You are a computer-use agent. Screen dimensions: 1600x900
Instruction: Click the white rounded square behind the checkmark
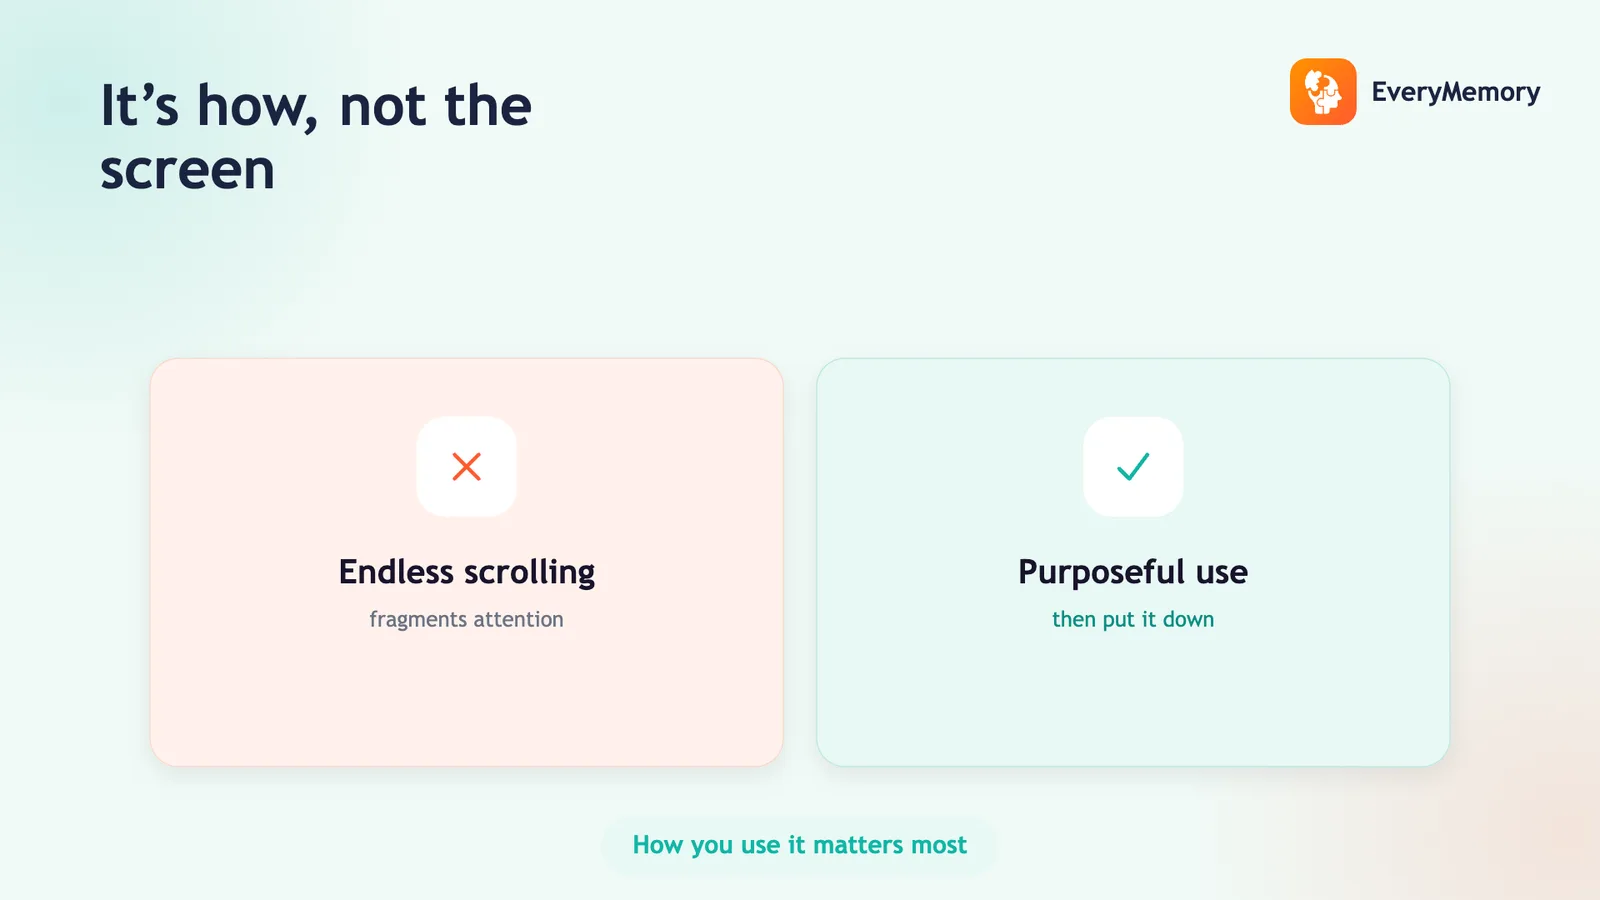click(1133, 466)
